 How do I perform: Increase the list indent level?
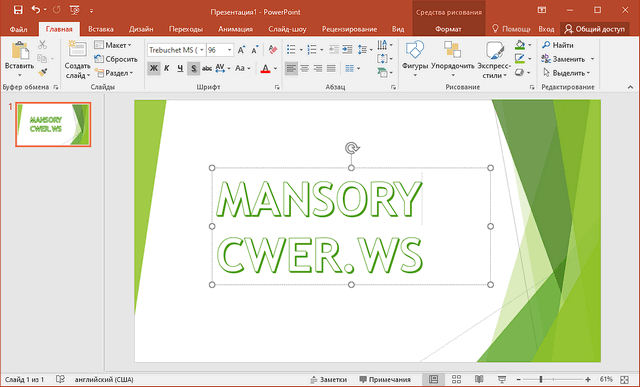point(347,50)
